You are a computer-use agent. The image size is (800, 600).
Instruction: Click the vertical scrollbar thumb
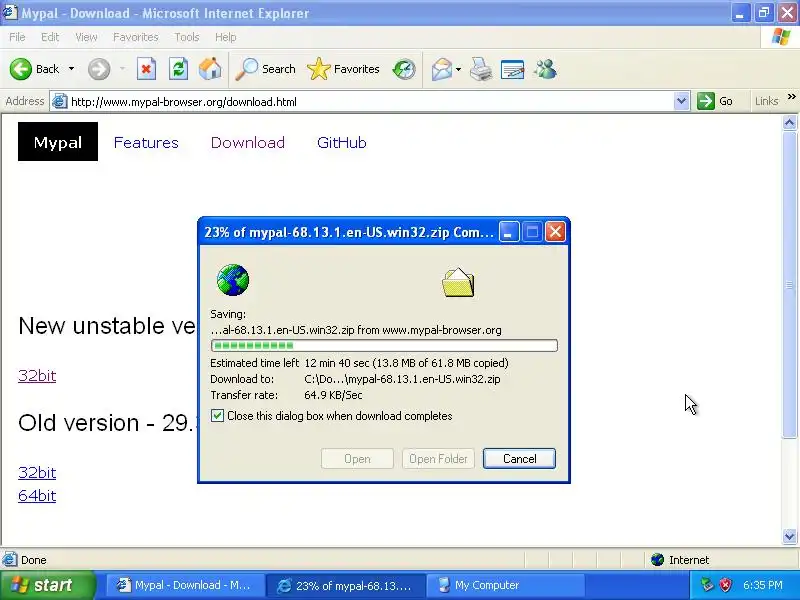pos(789,284)
